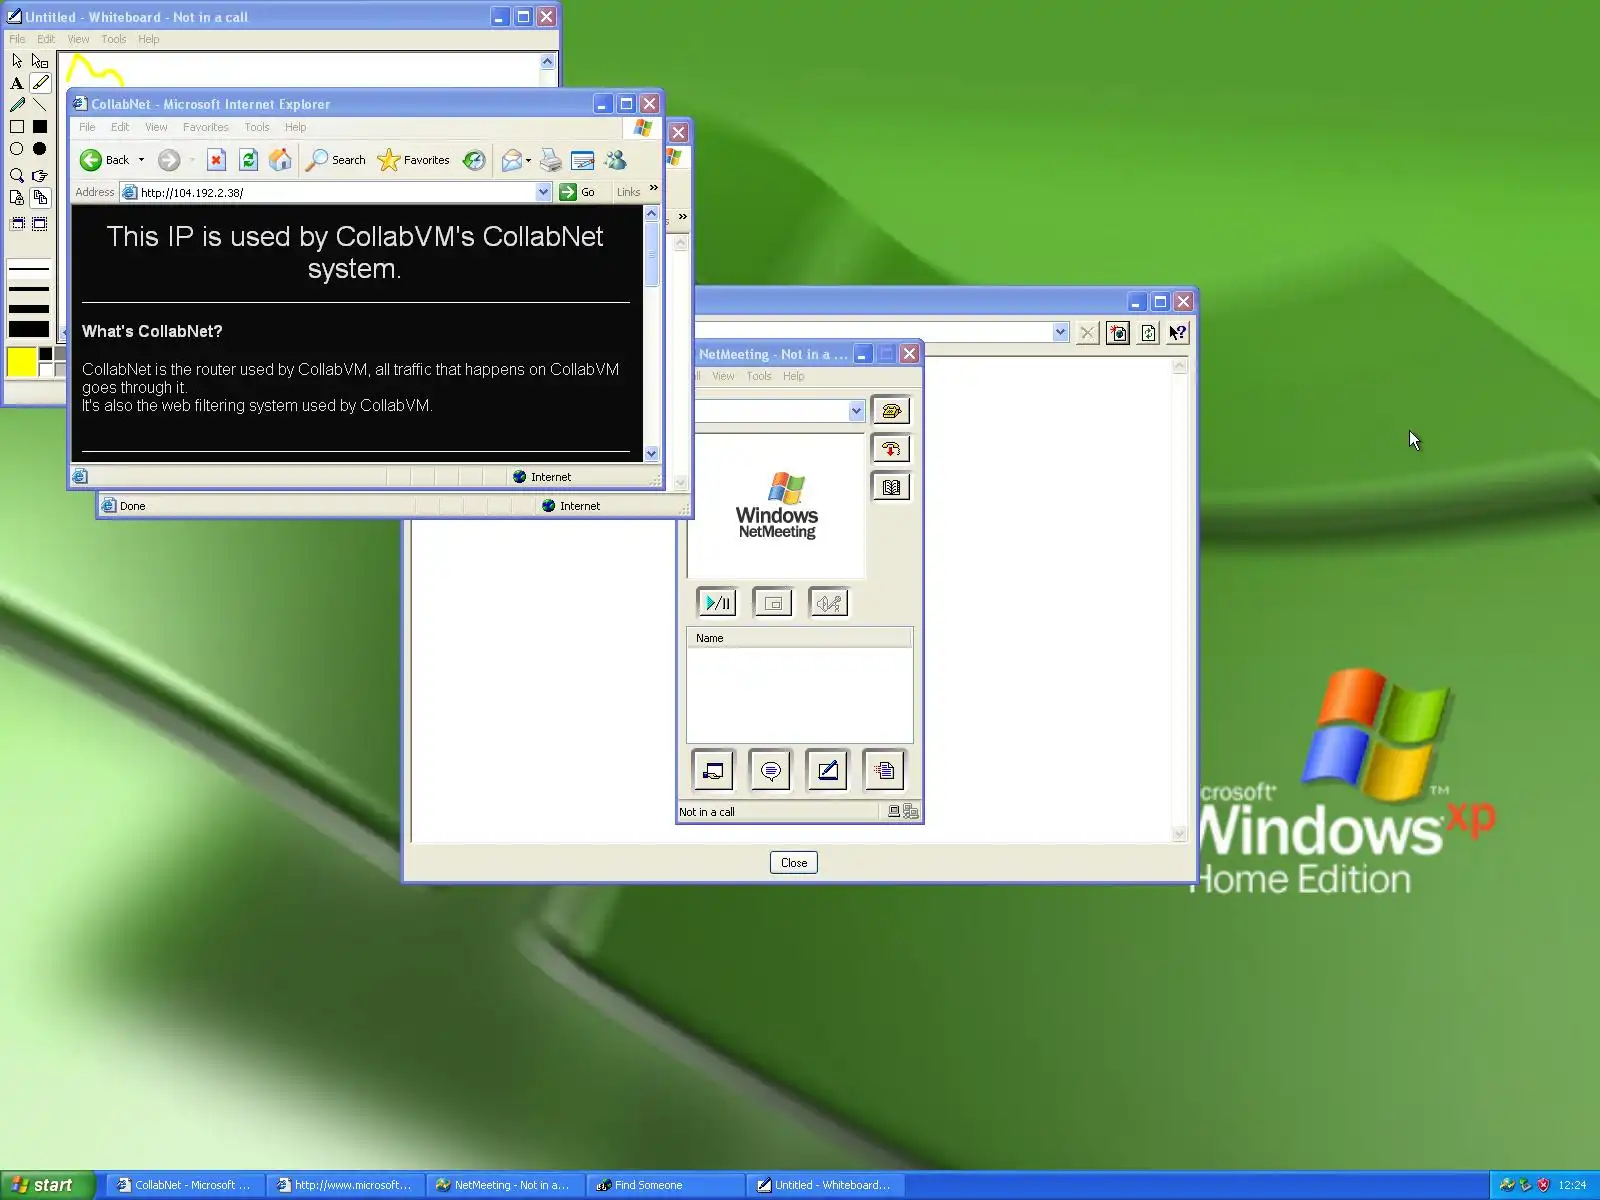Expand the Mail button dropdown arrow
This screenshot has height=1200, width=1600.
coord(528,160)
